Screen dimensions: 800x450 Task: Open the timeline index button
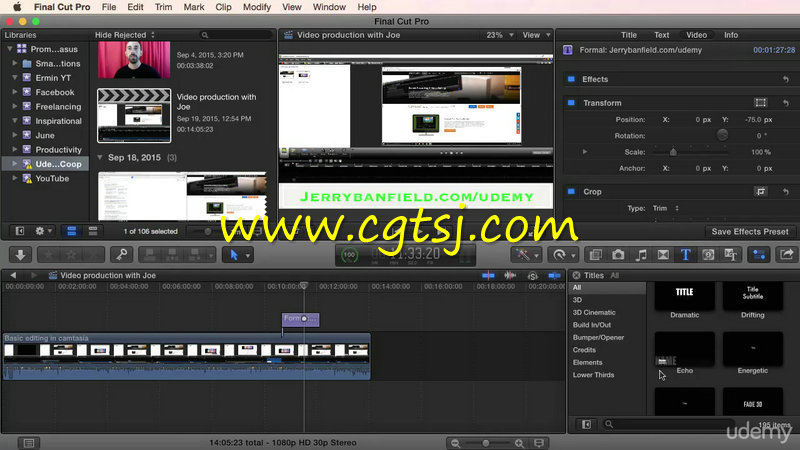point(29,443)
